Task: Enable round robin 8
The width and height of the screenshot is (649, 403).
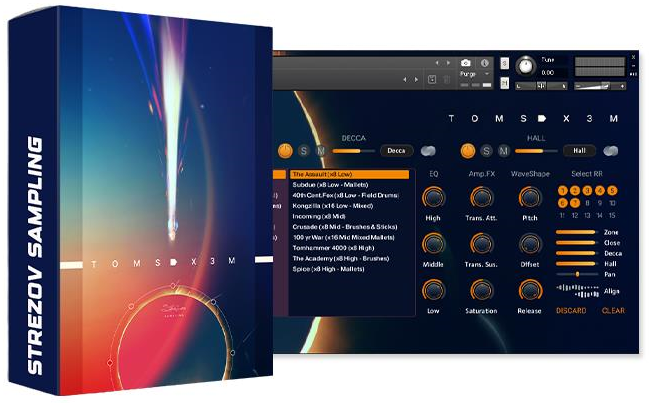Action: tap(587, 203)
